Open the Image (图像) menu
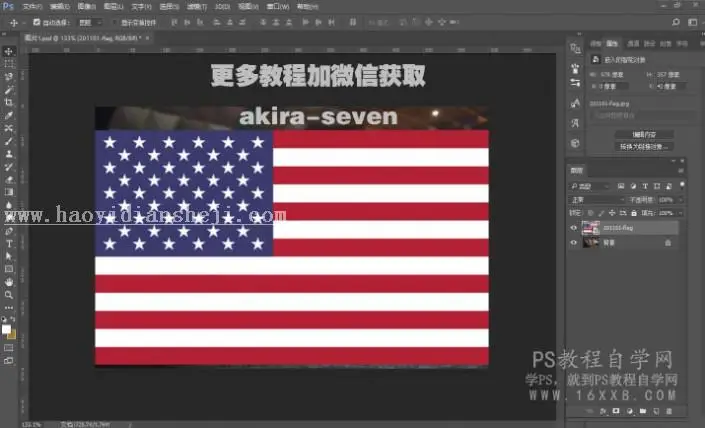Screen dimensions: 705x428 click(x=87, y=7)
